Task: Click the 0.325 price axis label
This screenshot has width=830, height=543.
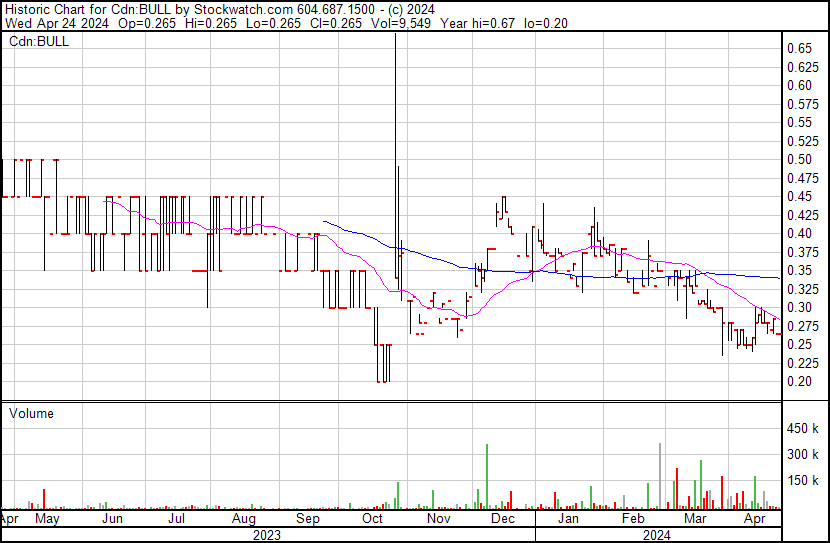Action: (803, 289)
